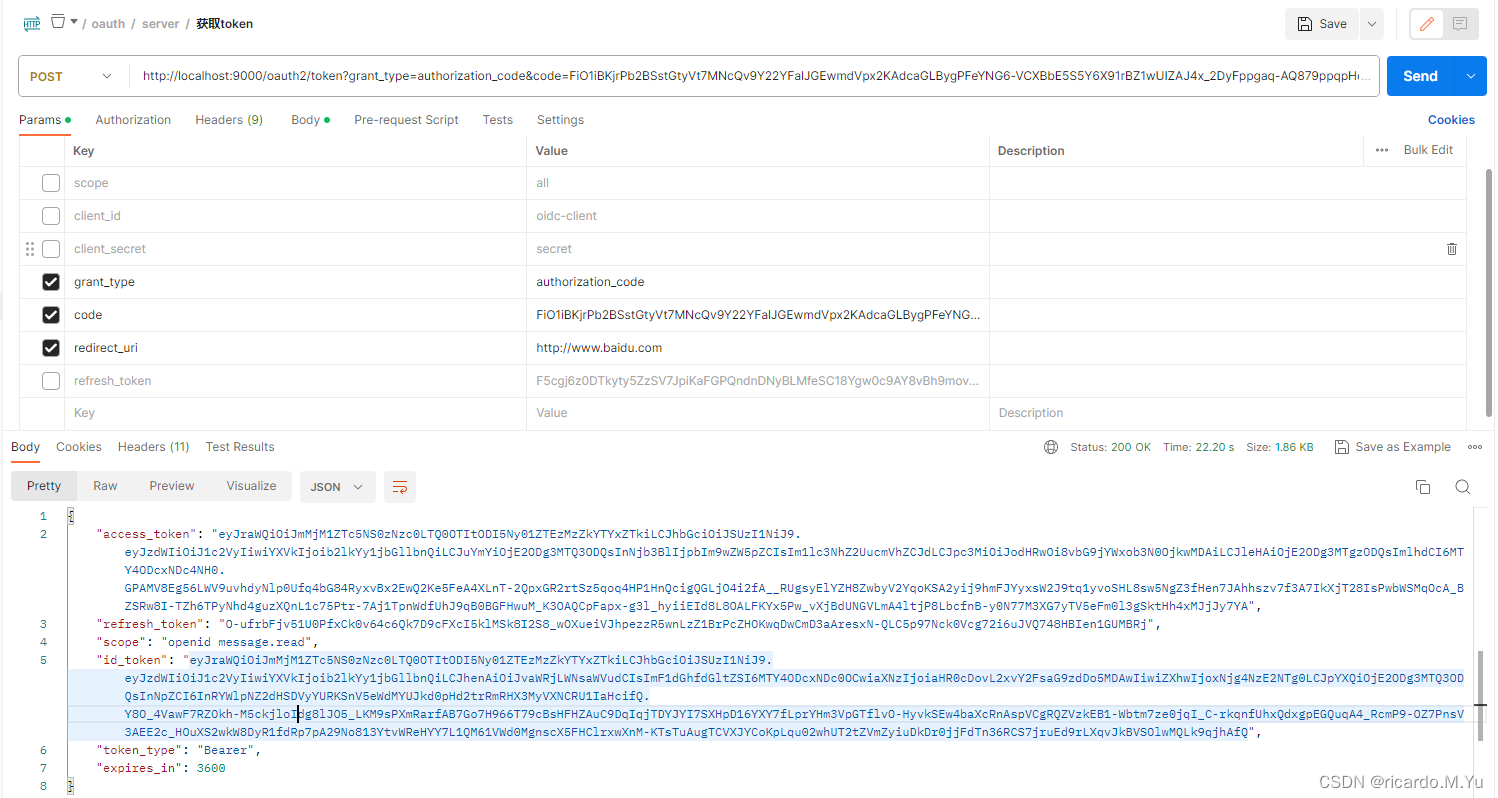This screenshot has width=1498, height=798.
Task: Click the HTTP request type icon
Action: (32, 23)
